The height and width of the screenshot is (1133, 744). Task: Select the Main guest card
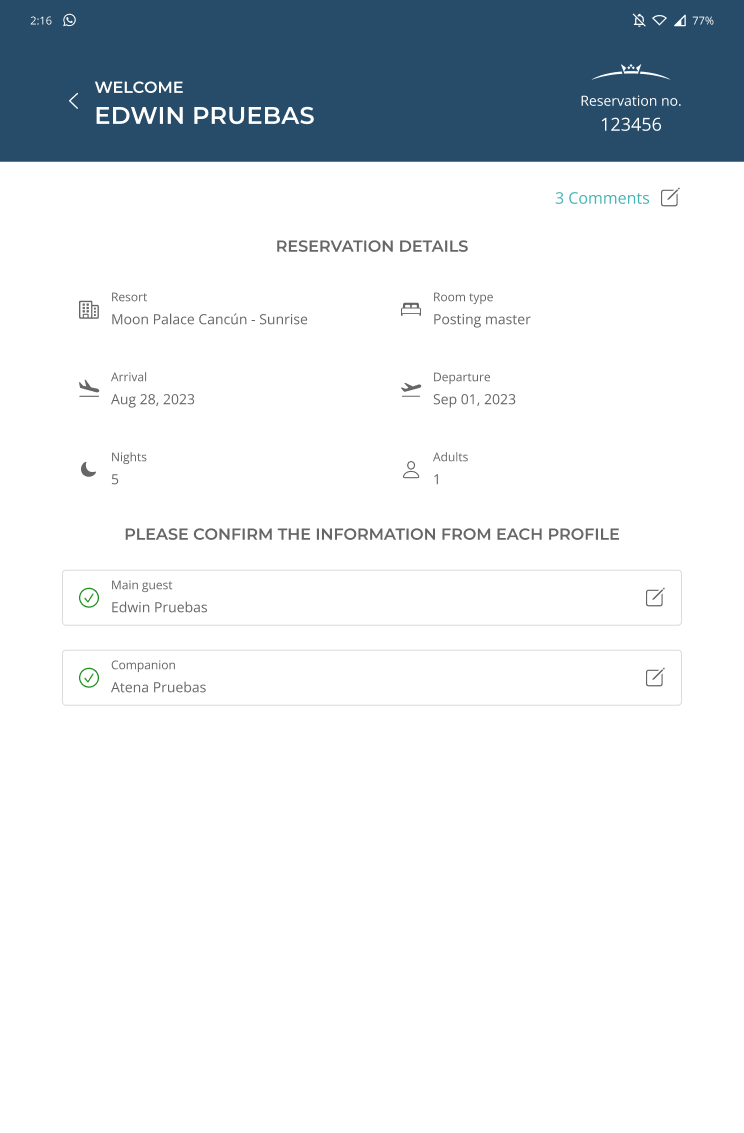point(372,598)
